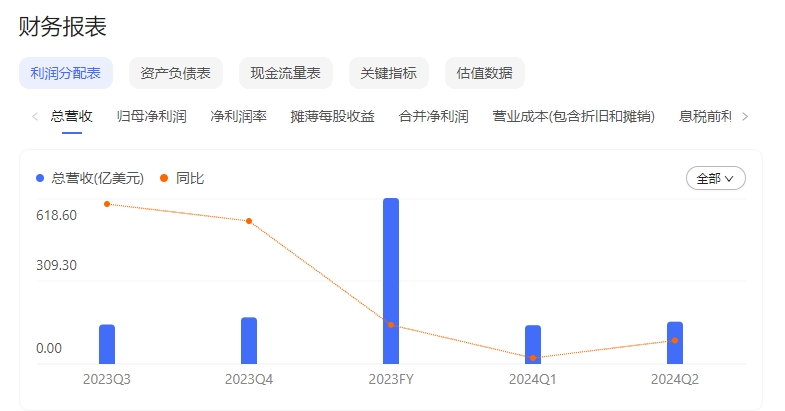Select 营业成本(包含折旧和摊销) metric
The width and height of the screenshot is (785, 411).
[x=573, y=116]
